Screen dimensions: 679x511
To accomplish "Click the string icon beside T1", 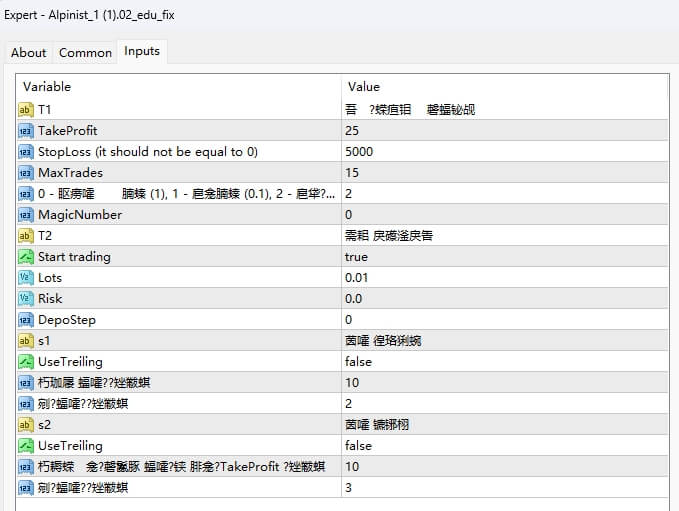I will tap(26, 110).
